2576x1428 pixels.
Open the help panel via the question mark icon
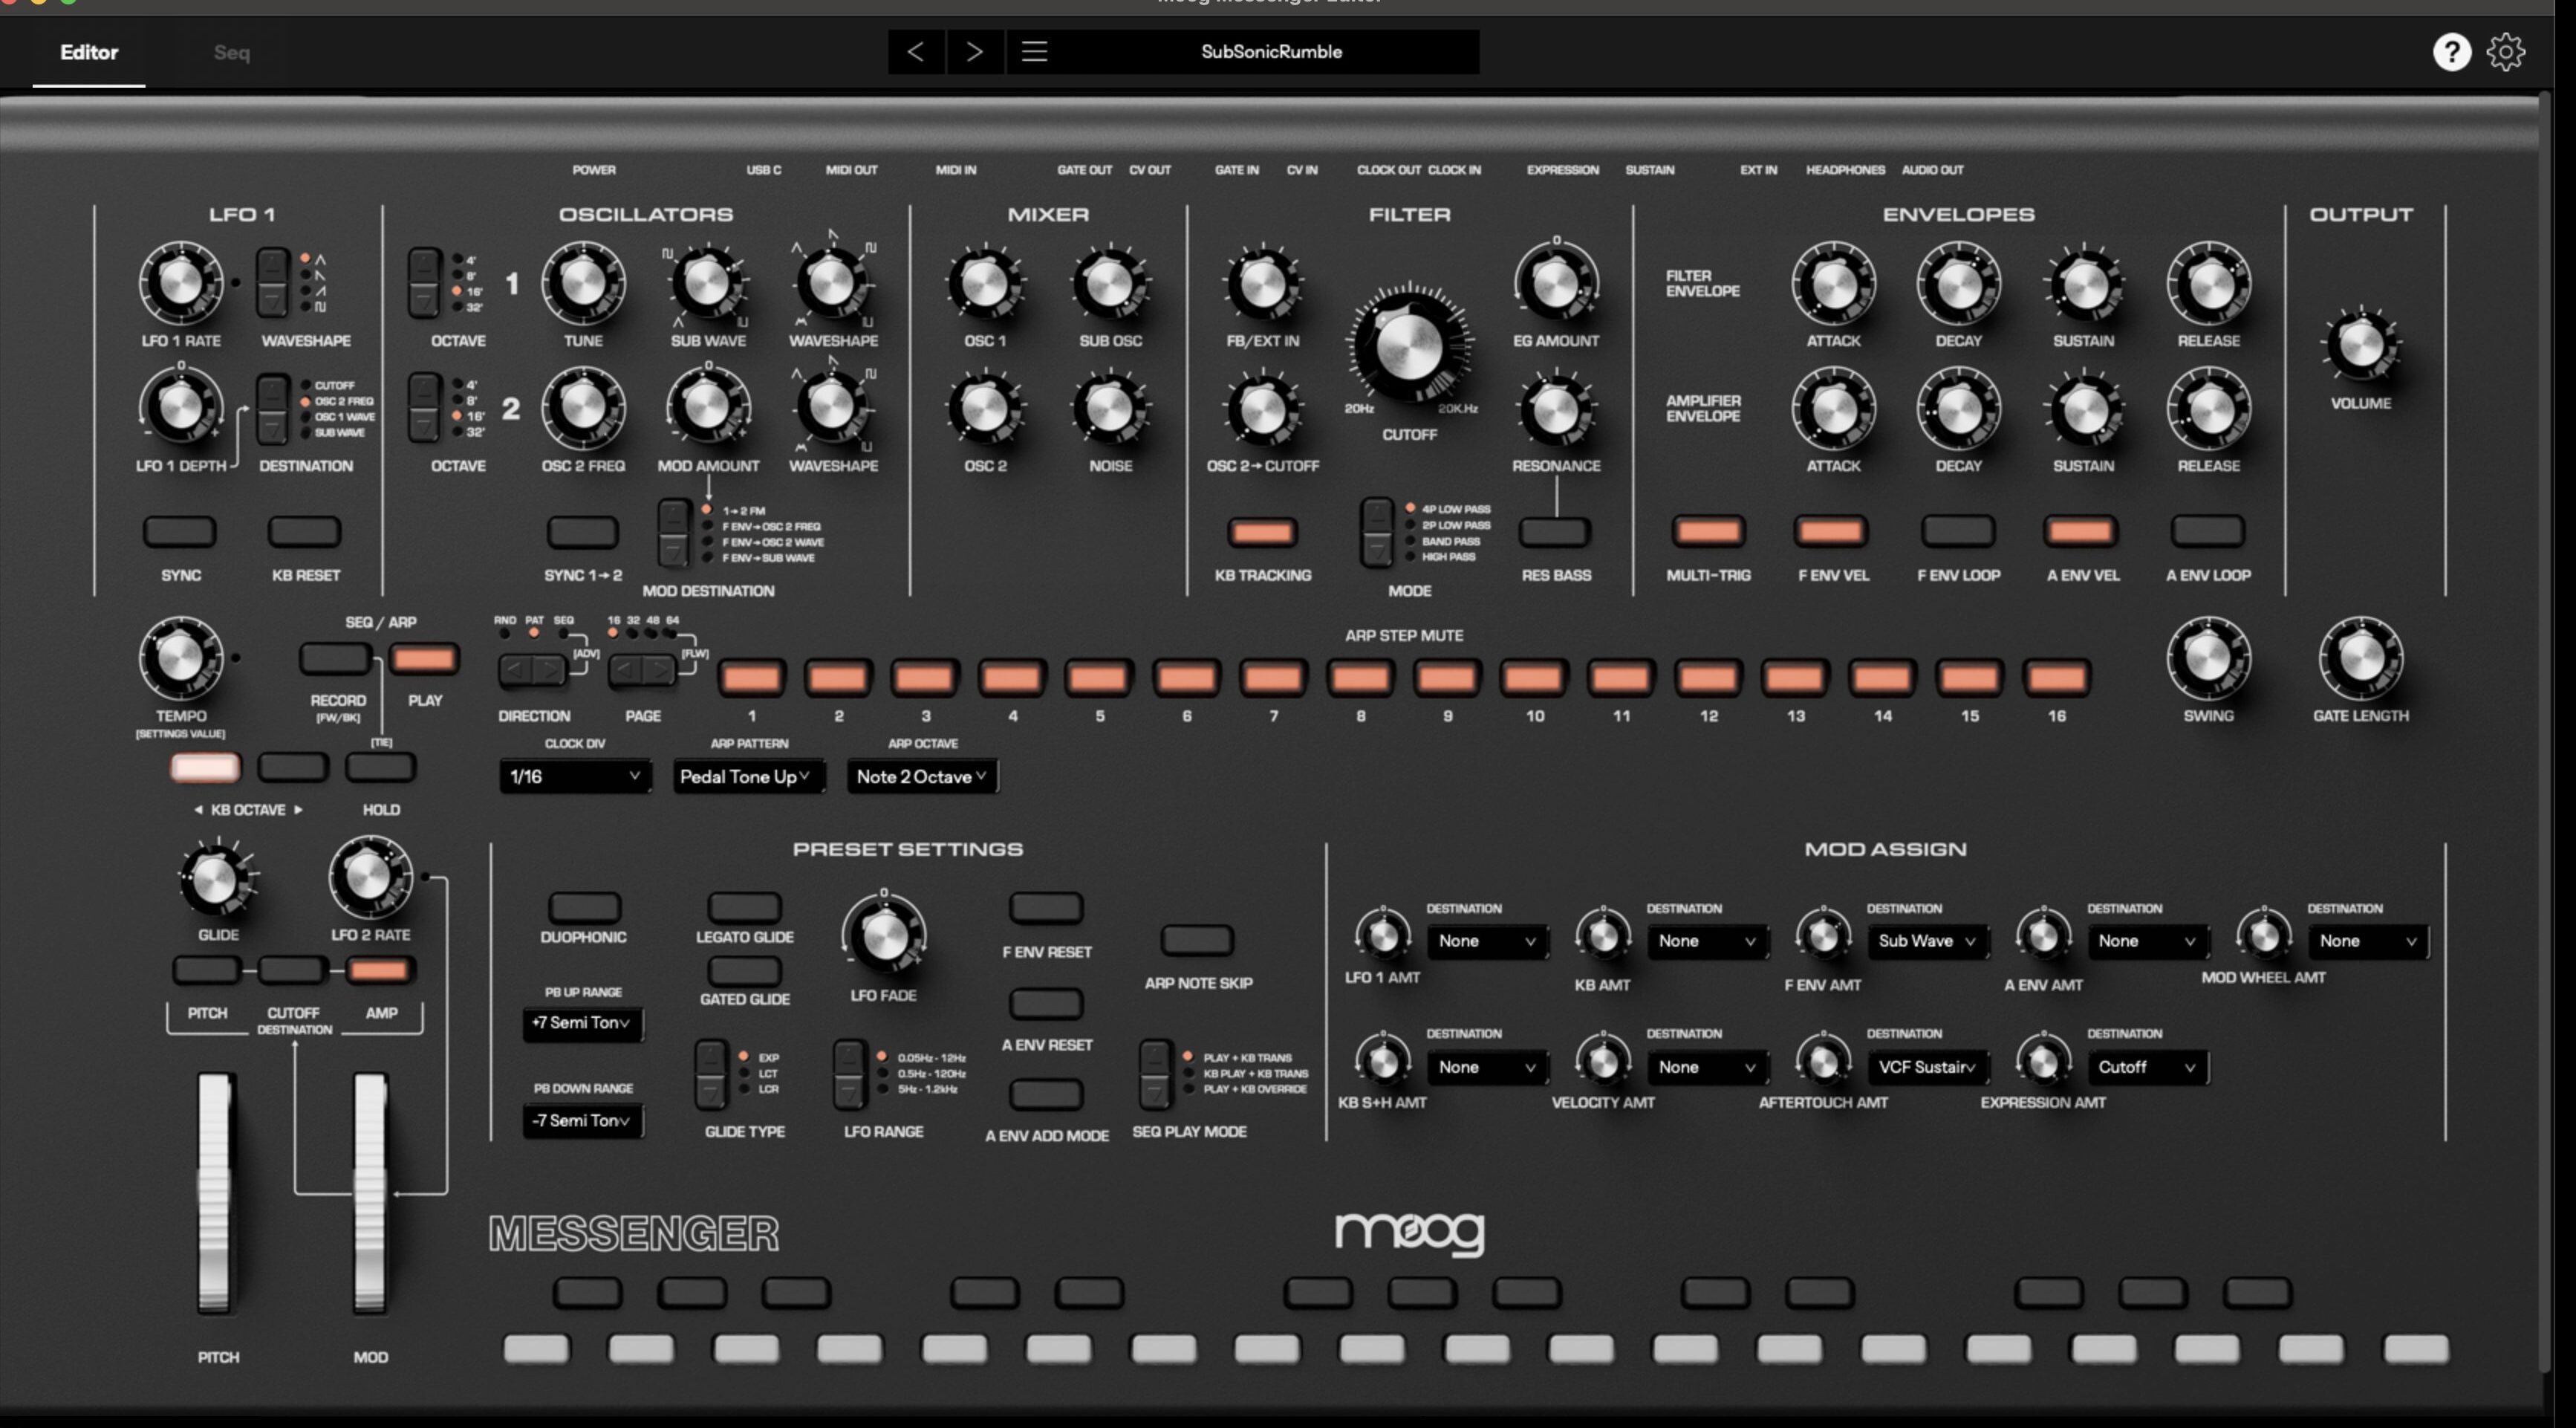(x=2452, y=52)
